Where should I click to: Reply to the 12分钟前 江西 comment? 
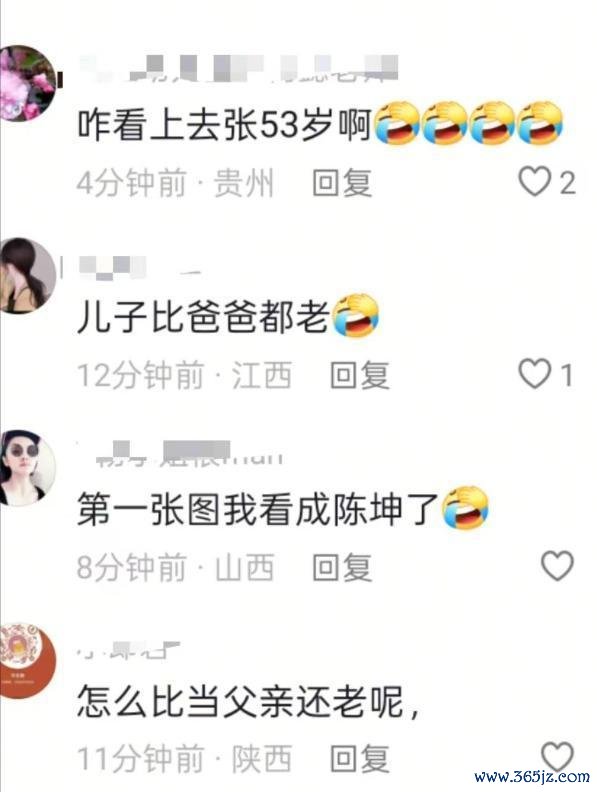click(360, 375)
